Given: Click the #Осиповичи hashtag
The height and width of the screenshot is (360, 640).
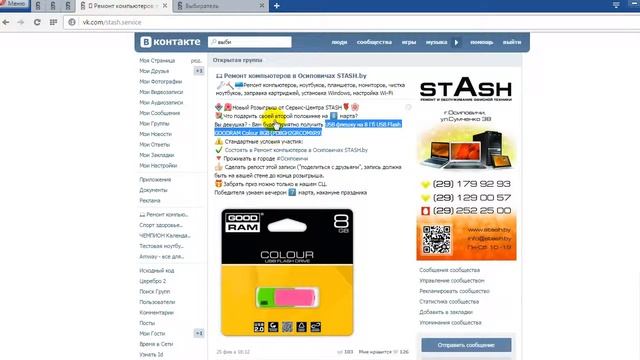Looking at the screenshot, I should click(292, 159).
